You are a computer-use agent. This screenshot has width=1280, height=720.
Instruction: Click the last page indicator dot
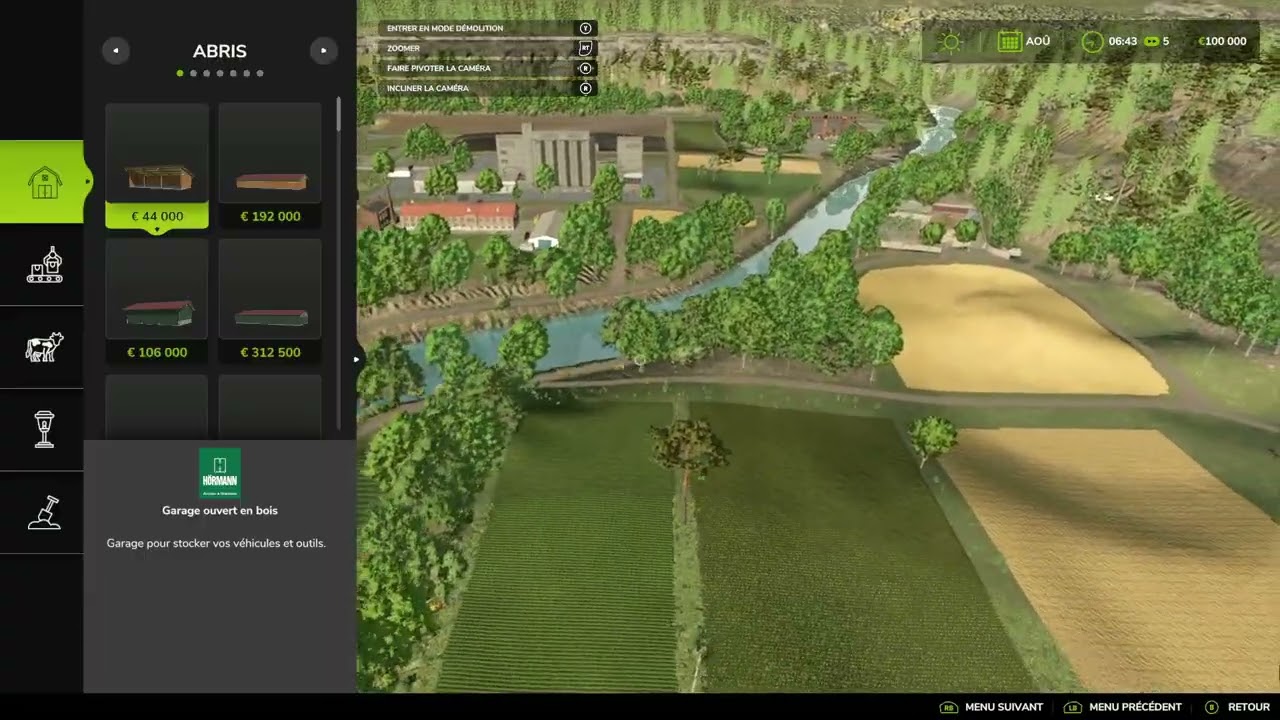pyautogui.click(x=260, y=73)
